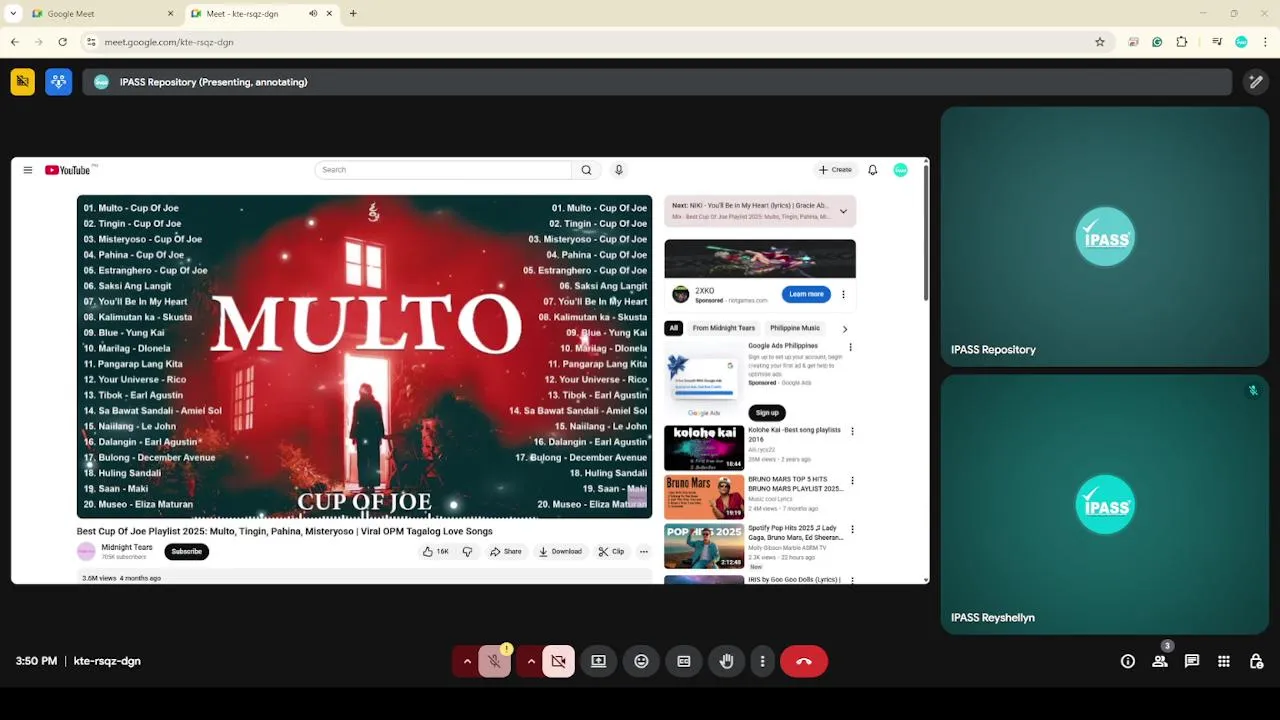Screen dimensions: 1280x720
Task: Click Share under the video
Action: pos(506,551)
